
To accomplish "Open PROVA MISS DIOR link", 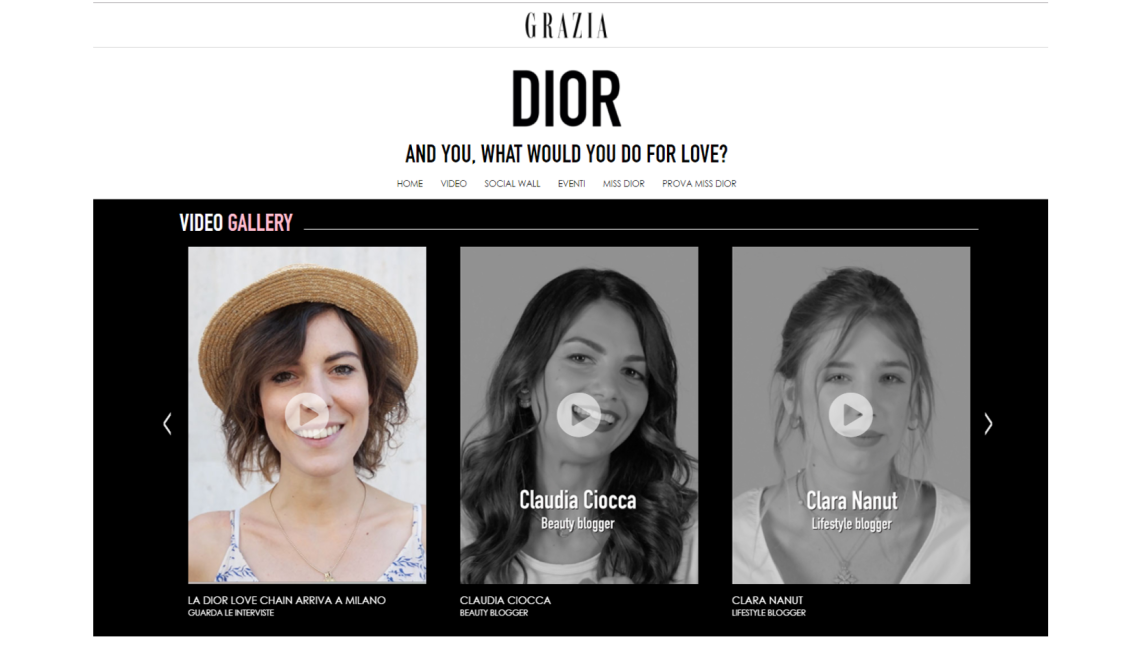I will pos(699,184).
